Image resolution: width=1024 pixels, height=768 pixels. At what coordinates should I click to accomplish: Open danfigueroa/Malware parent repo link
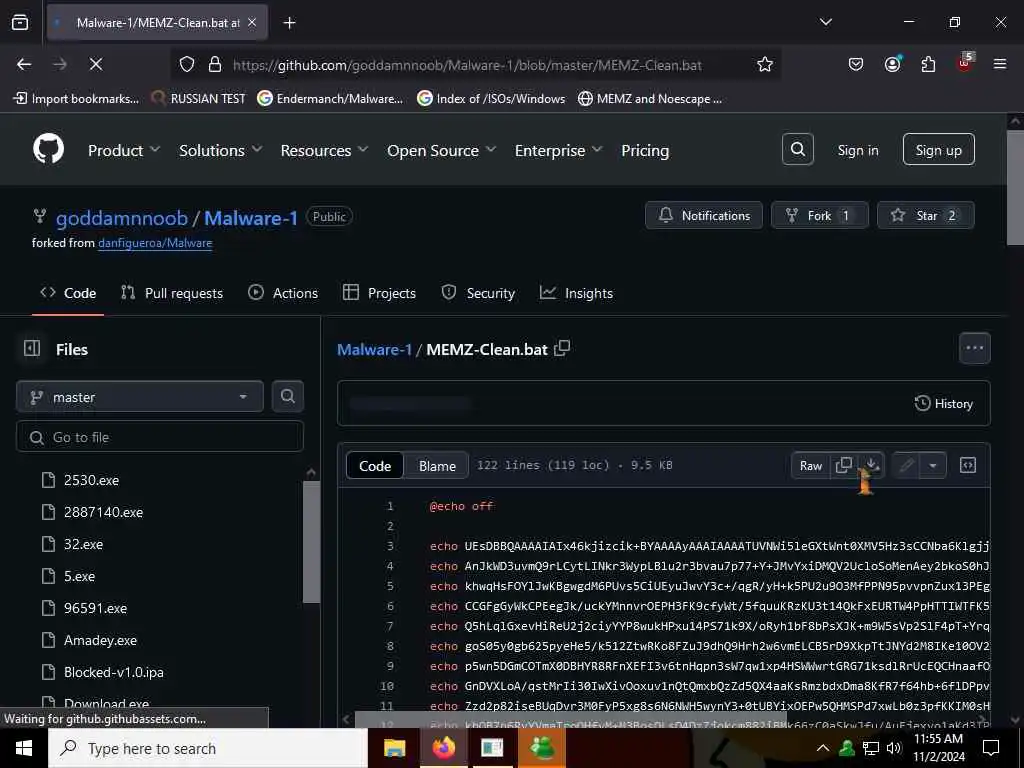[155, 243]
